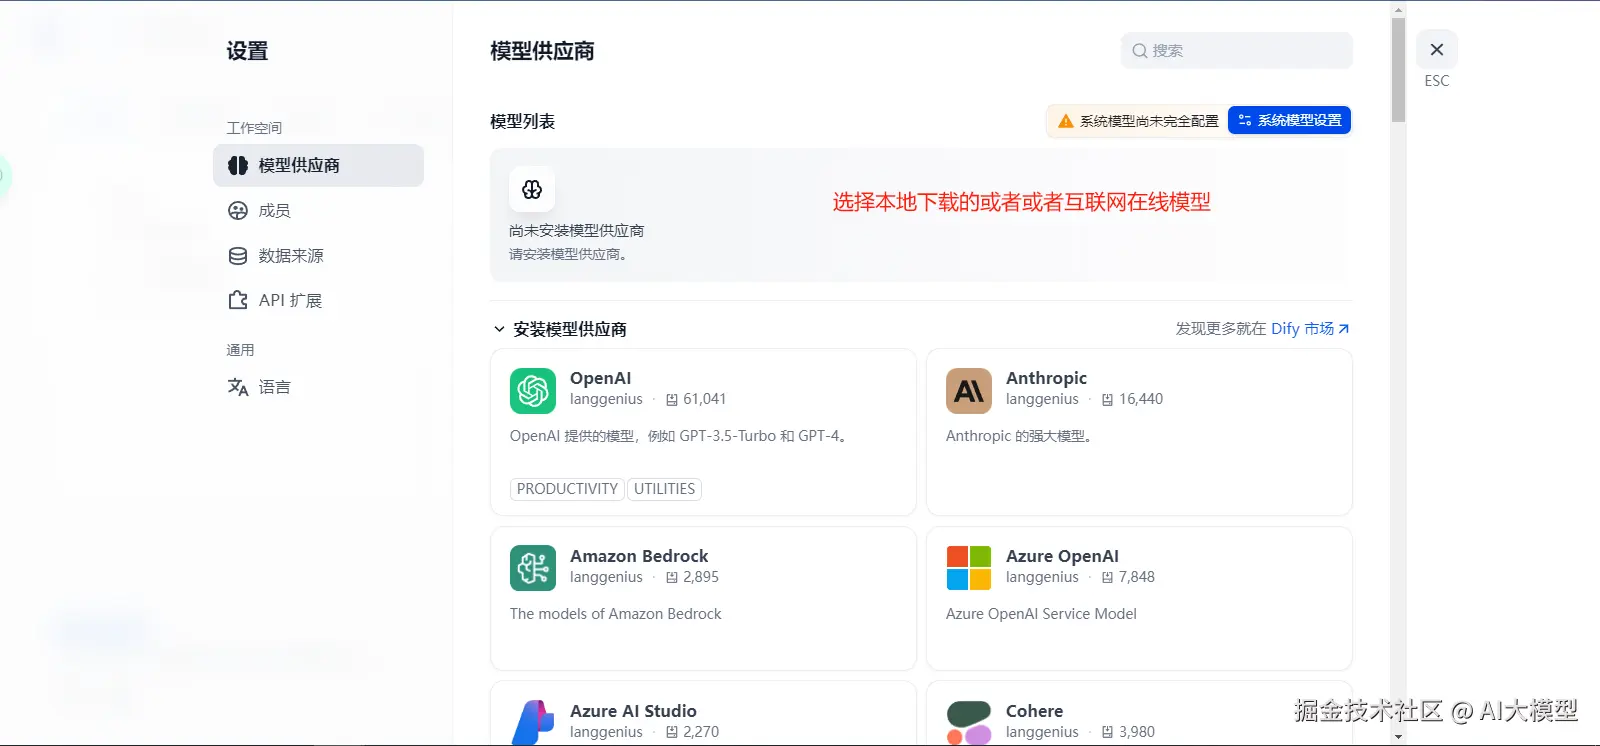The image size is (1600, 746).
Task: Open the Anthropic provider card title
Action: [x=1046, y=378]
